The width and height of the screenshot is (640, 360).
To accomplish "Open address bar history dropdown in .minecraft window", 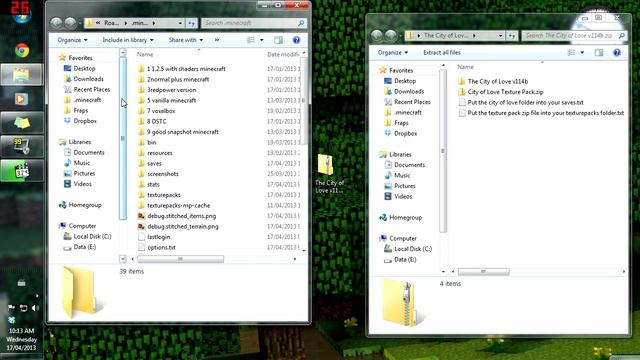I will (180, 23).
